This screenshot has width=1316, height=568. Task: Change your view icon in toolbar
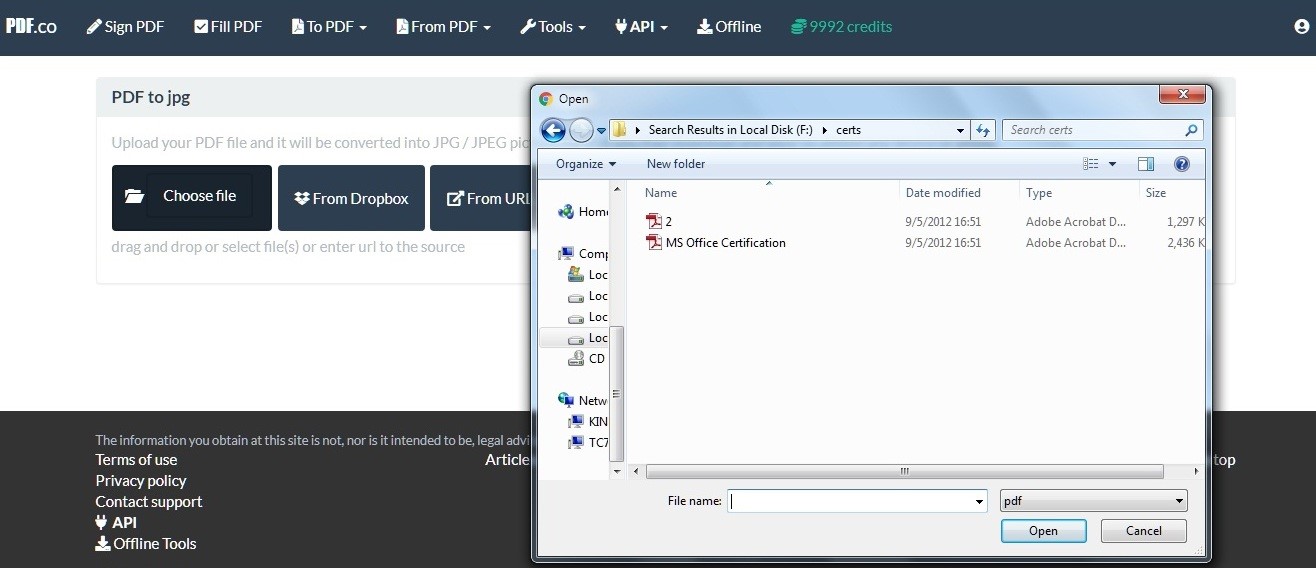coord(1091,164)
